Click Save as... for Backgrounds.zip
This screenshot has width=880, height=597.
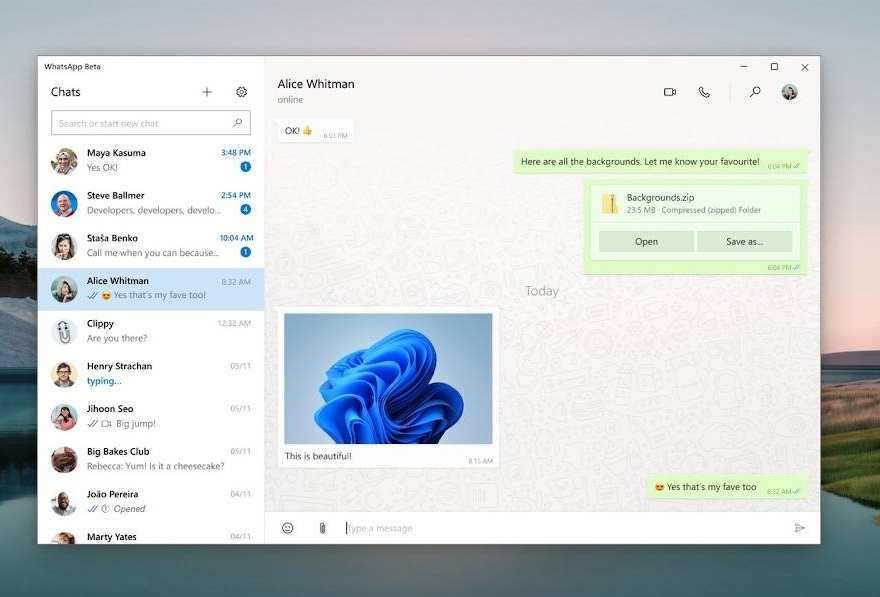click(x=744, y=242)
